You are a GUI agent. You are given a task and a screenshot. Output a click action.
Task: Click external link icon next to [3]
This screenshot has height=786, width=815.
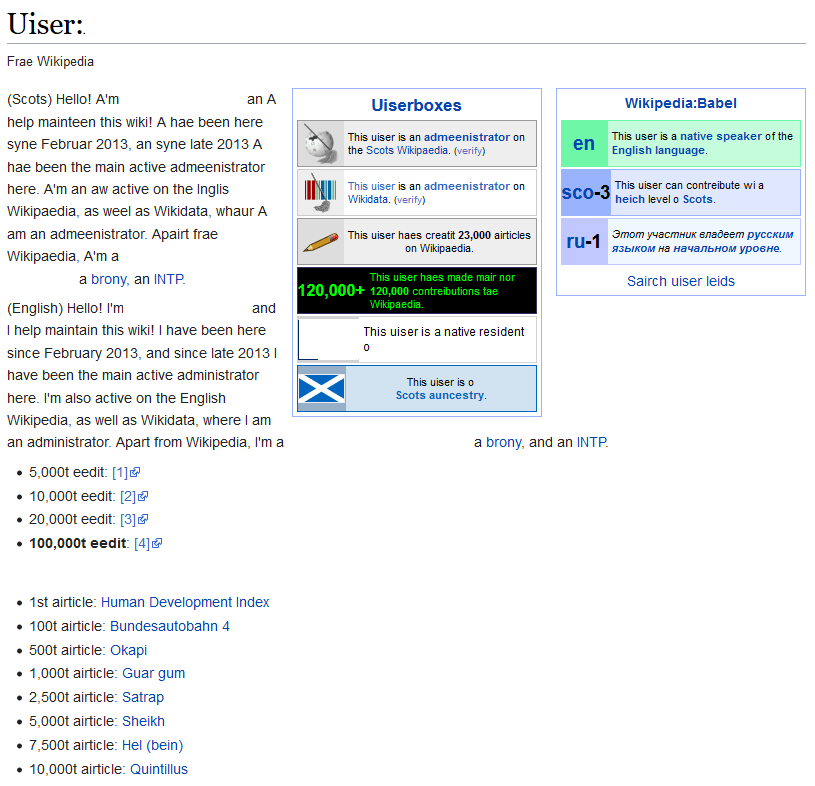pos(143,519)
